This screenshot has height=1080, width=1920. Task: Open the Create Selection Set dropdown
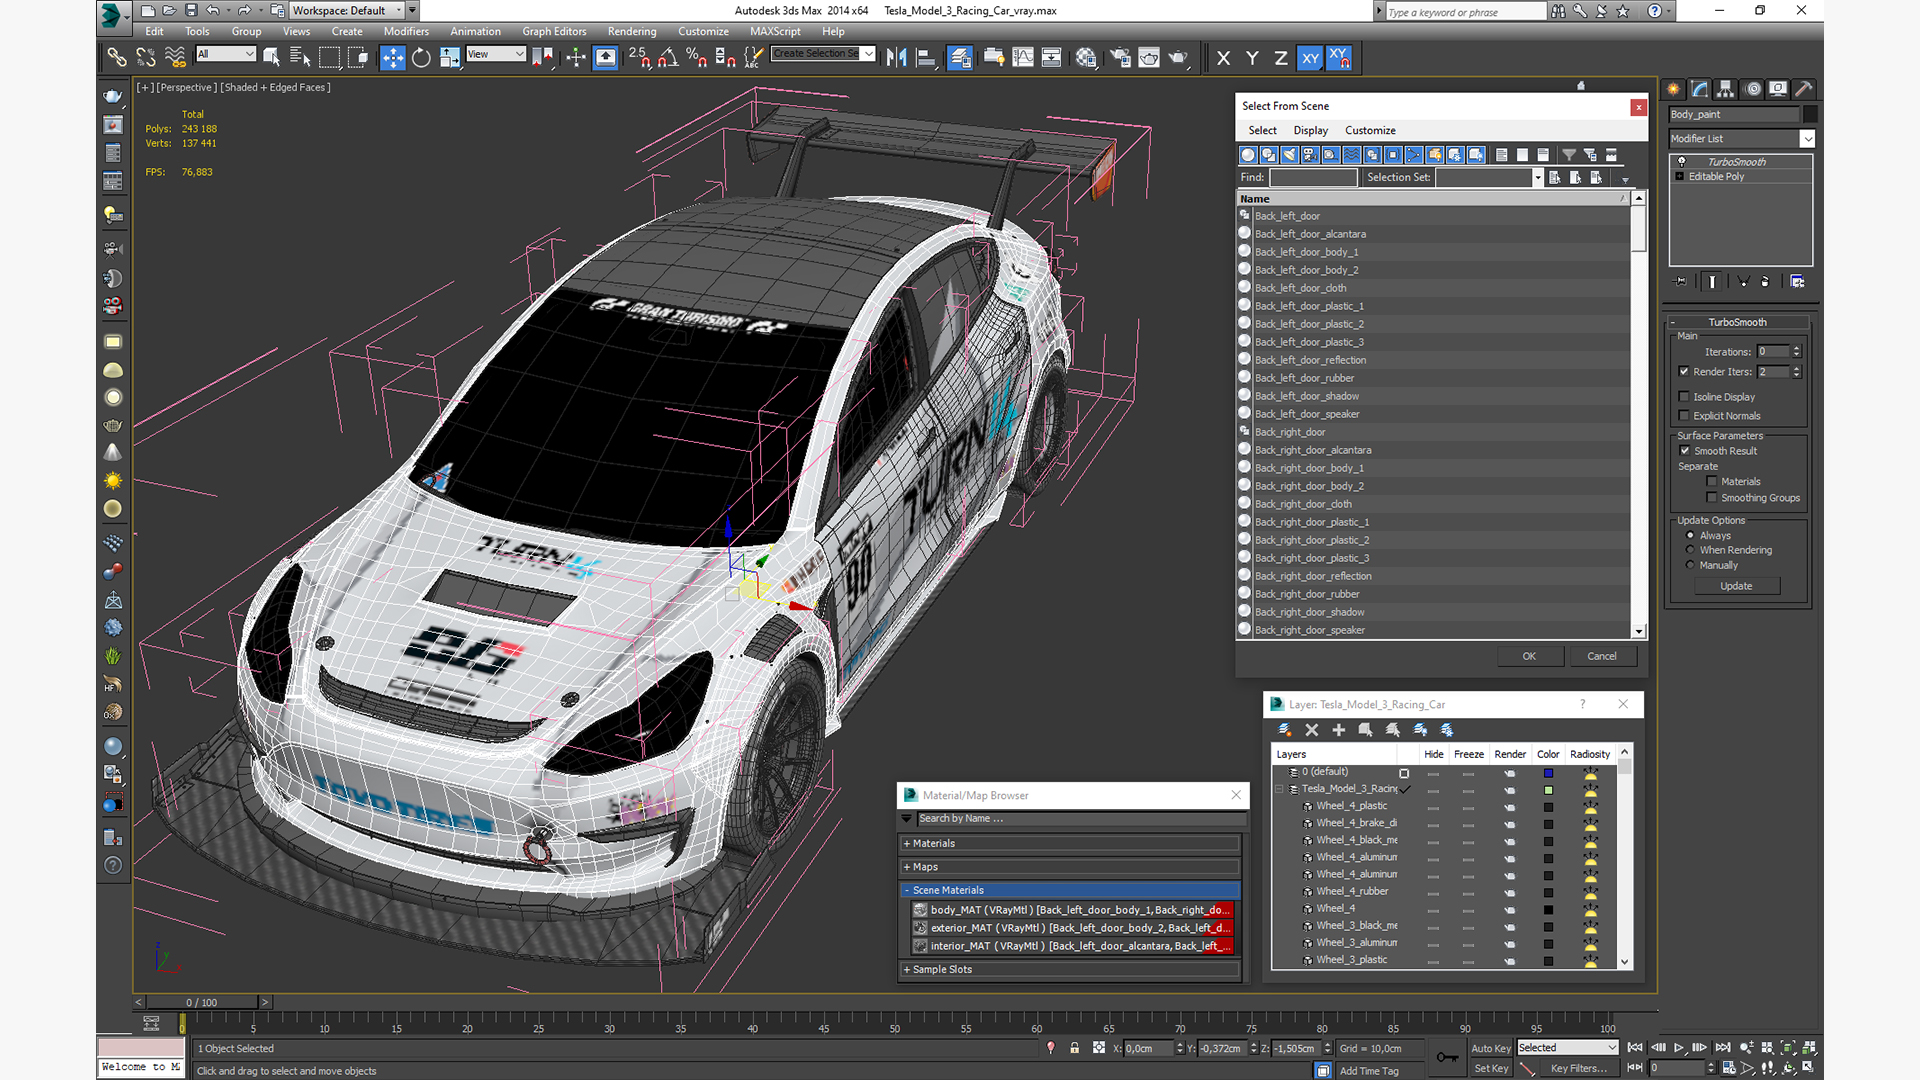(x=868, y=54)
